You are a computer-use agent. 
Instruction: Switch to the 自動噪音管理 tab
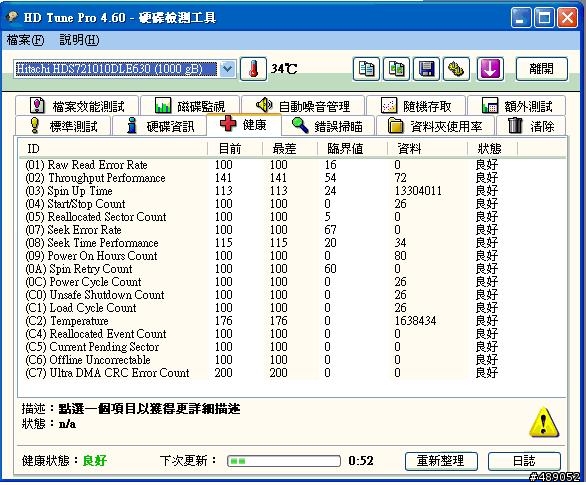pyautogui.click(x=303, y=106)
